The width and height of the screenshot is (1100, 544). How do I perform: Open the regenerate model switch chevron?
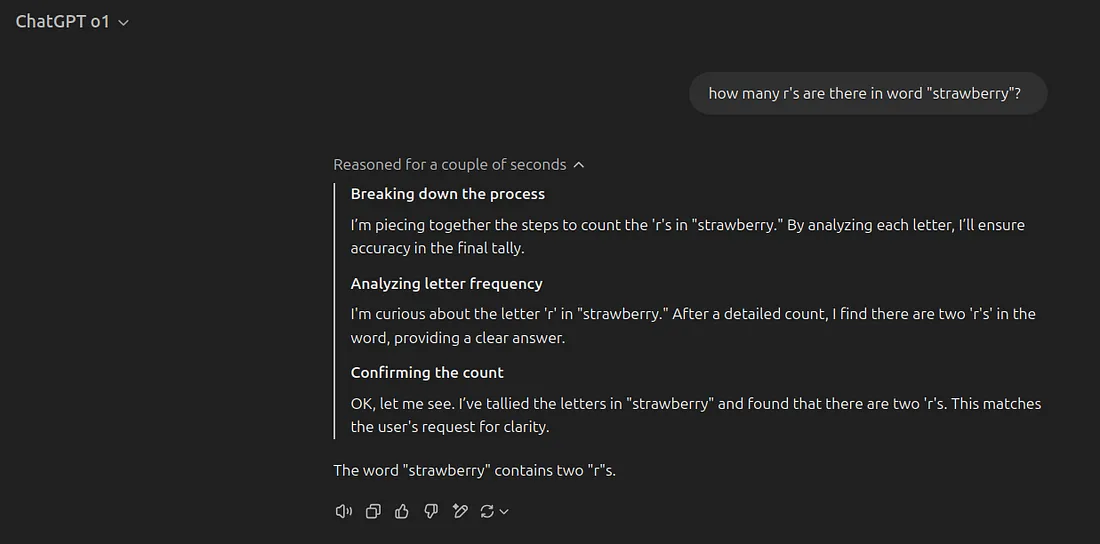pos(503,512)
